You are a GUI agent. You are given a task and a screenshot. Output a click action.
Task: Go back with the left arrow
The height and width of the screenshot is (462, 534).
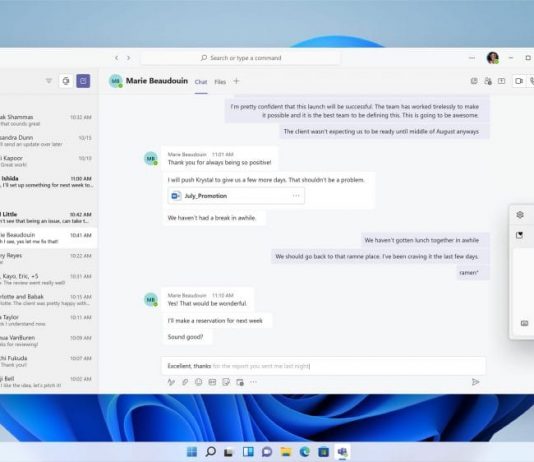(x=117, y=58)
